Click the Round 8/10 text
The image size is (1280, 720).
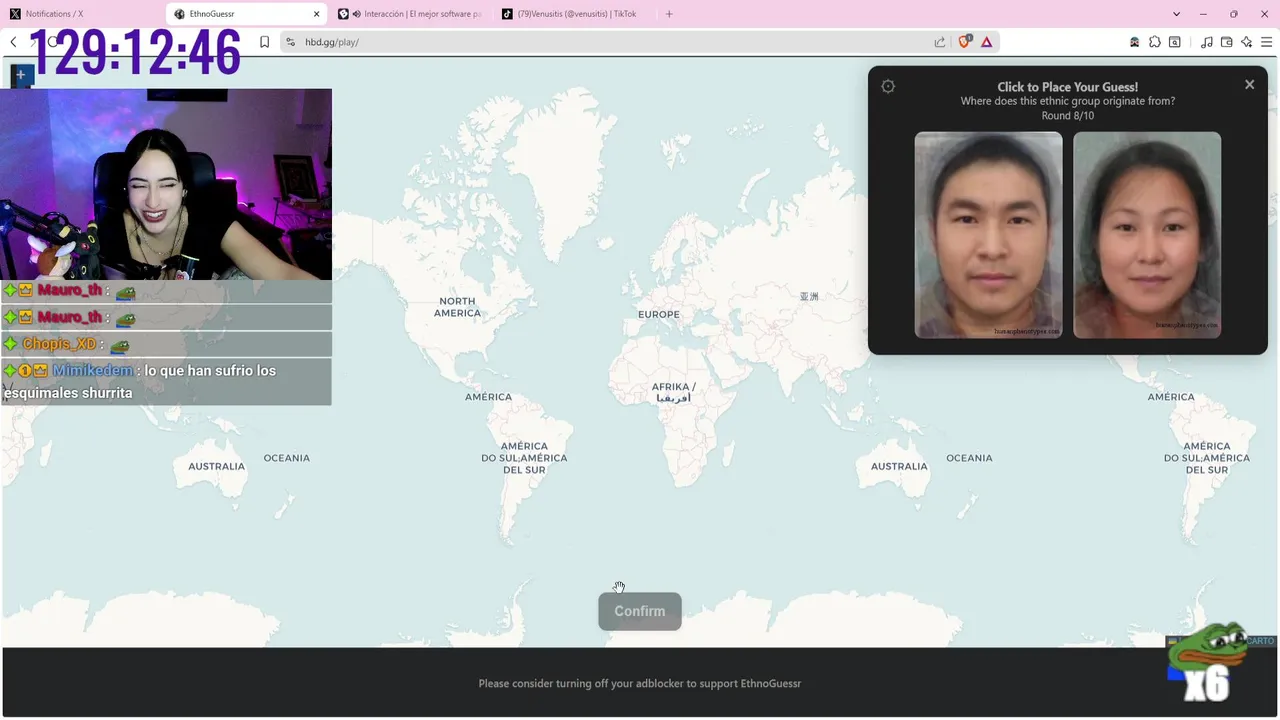[1068, 116]
